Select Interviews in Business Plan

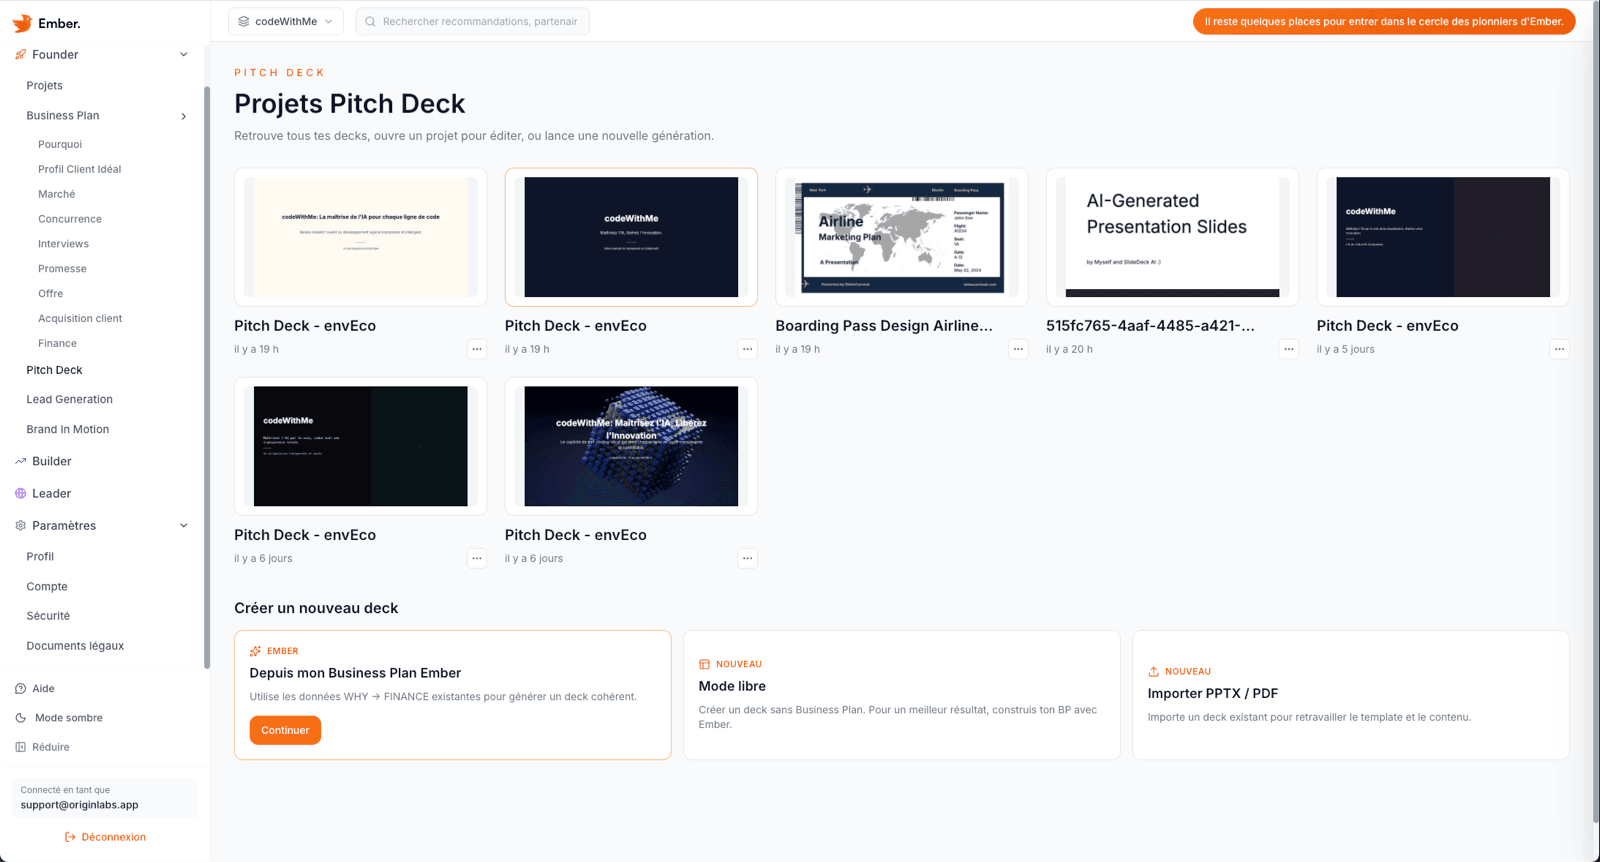pyautogui.click(x=63, y=244)
